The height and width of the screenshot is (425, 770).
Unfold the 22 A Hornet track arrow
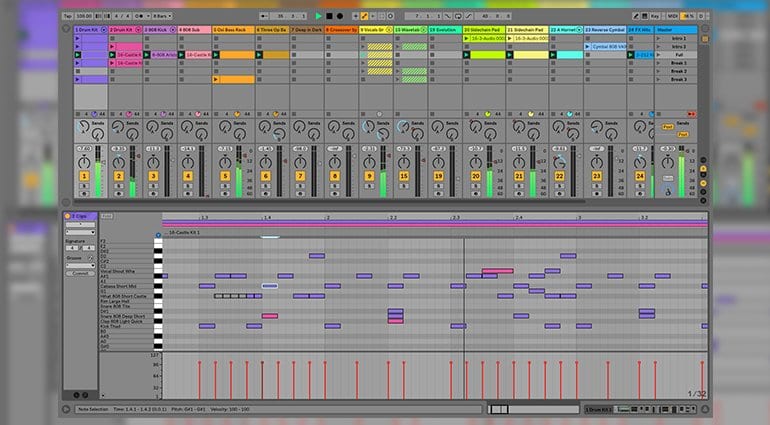coord(579,30)
